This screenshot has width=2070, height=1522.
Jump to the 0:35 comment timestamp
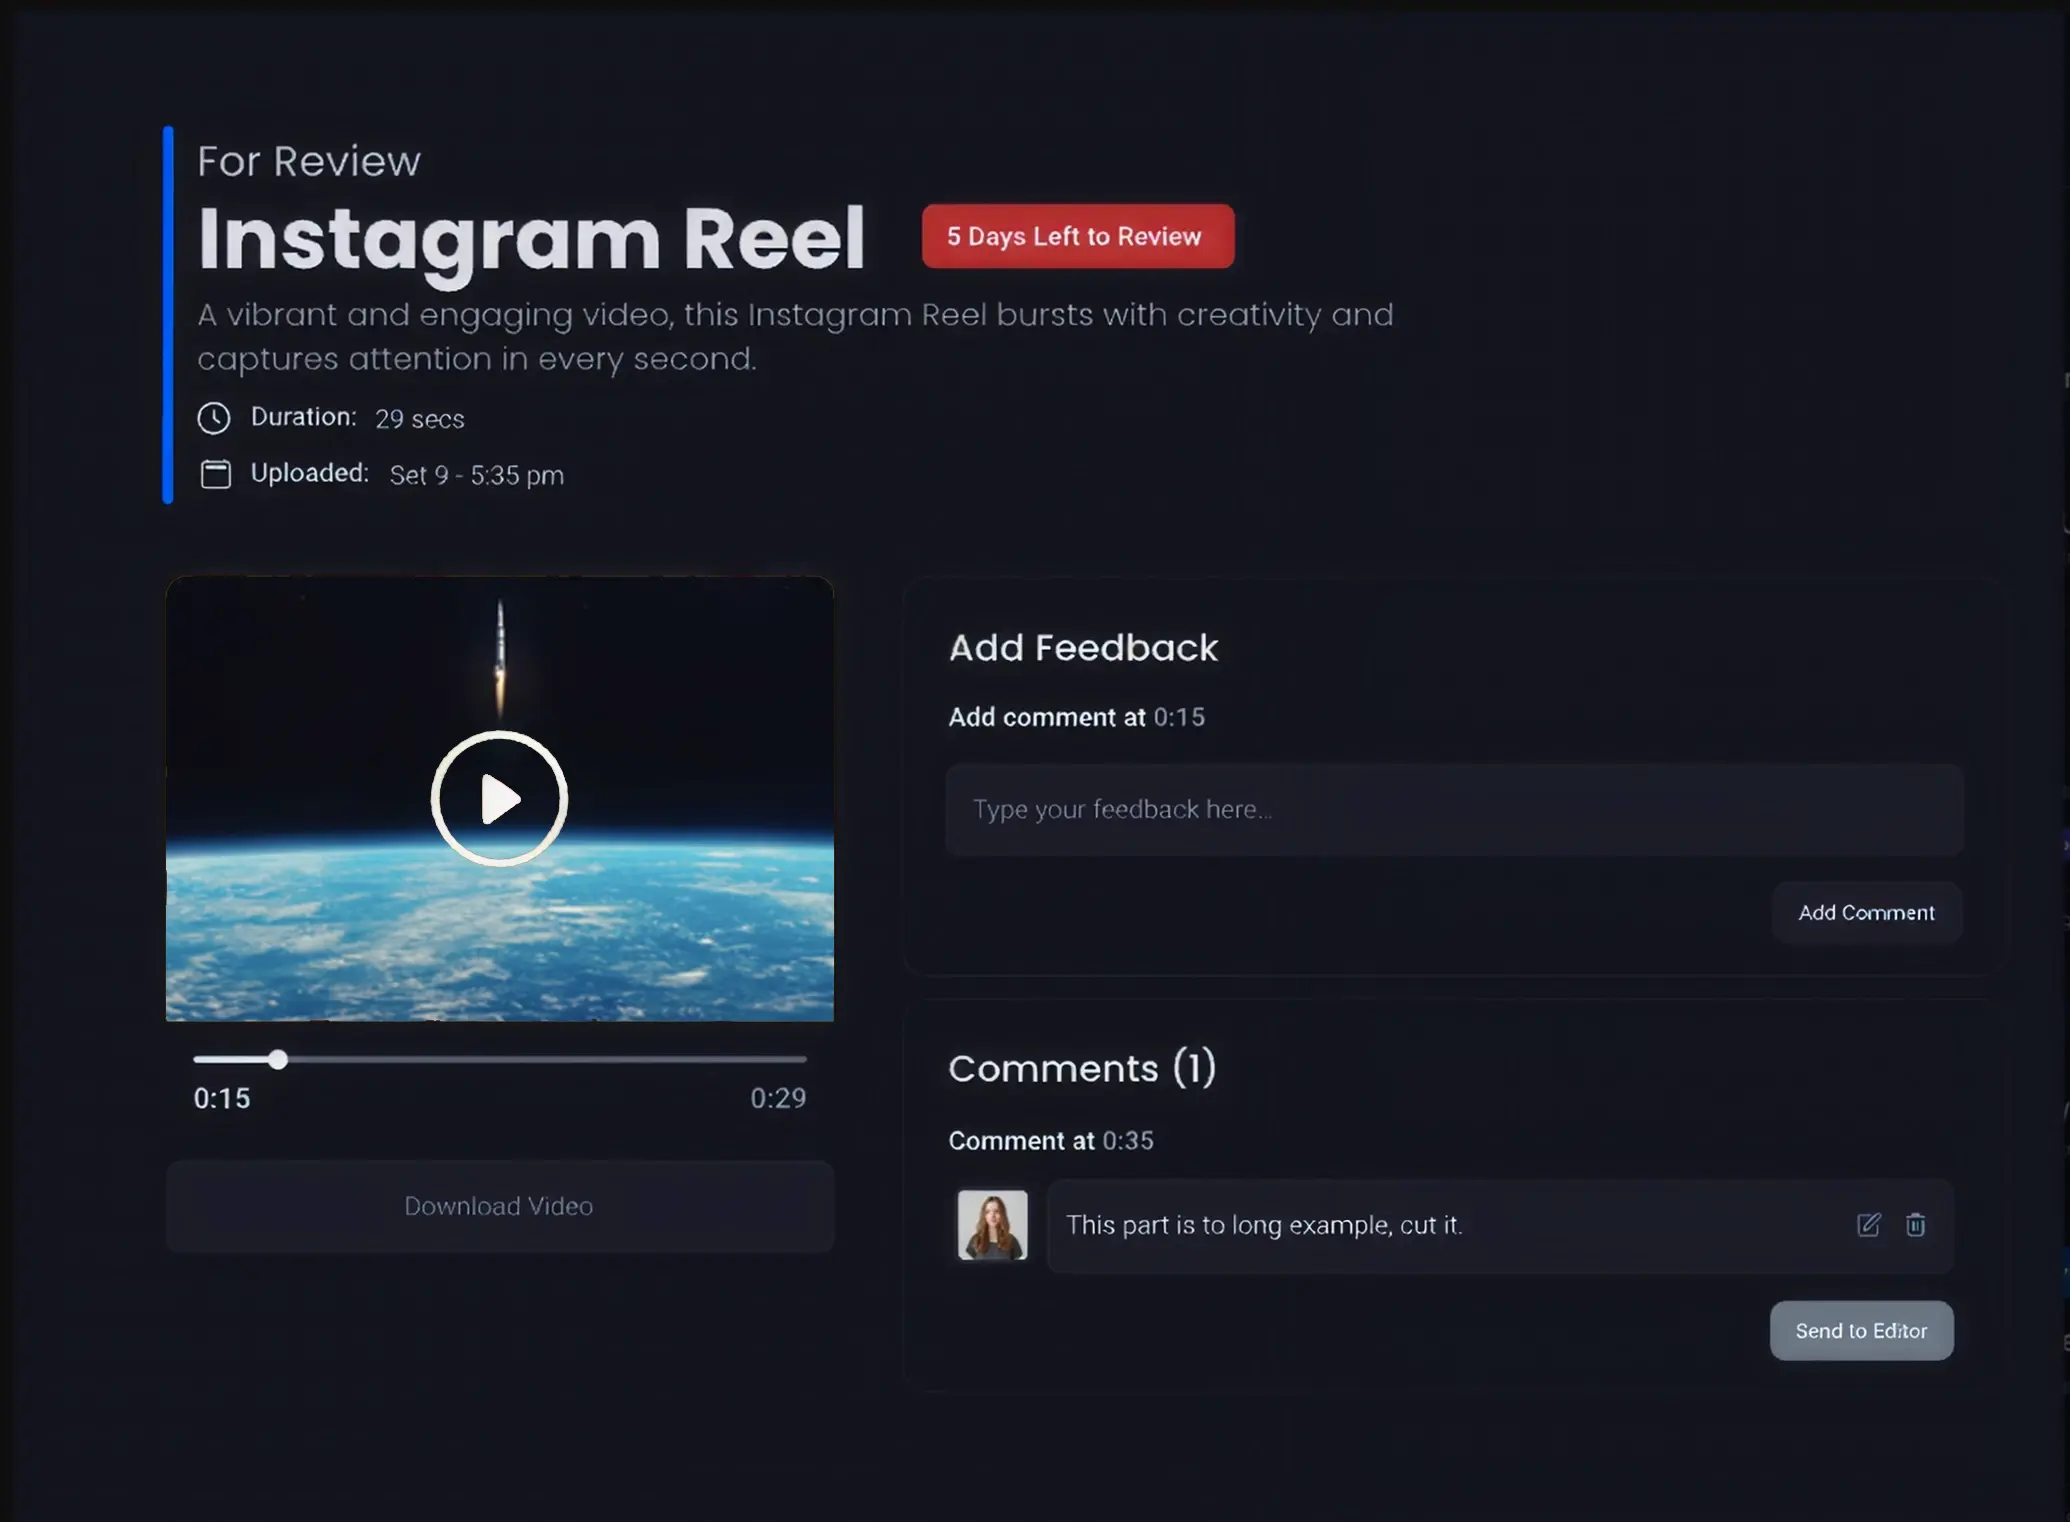1127,1141
